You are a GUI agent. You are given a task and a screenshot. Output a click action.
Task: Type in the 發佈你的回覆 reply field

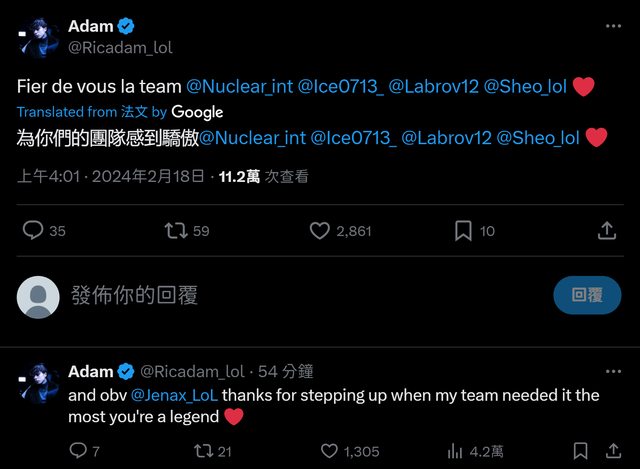(300, 295)
